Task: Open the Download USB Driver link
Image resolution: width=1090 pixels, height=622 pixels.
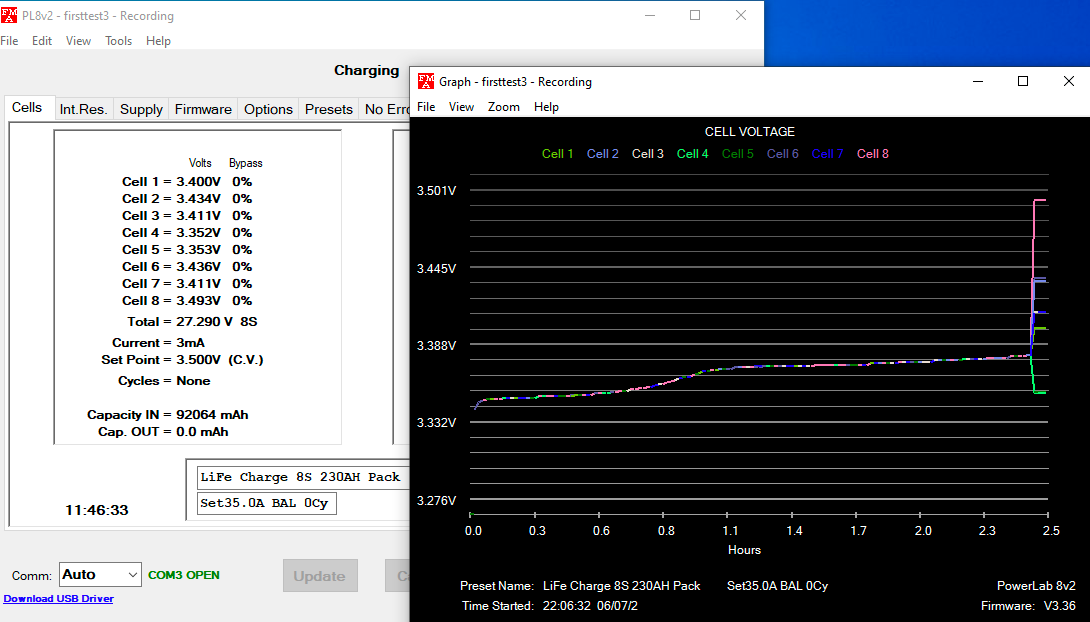Action: [x=58, y=599]
